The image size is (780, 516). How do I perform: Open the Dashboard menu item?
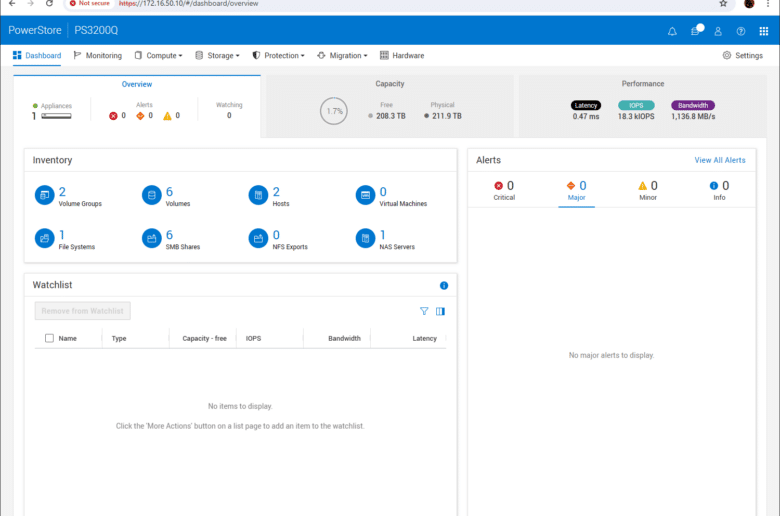[x=37, y=55]
